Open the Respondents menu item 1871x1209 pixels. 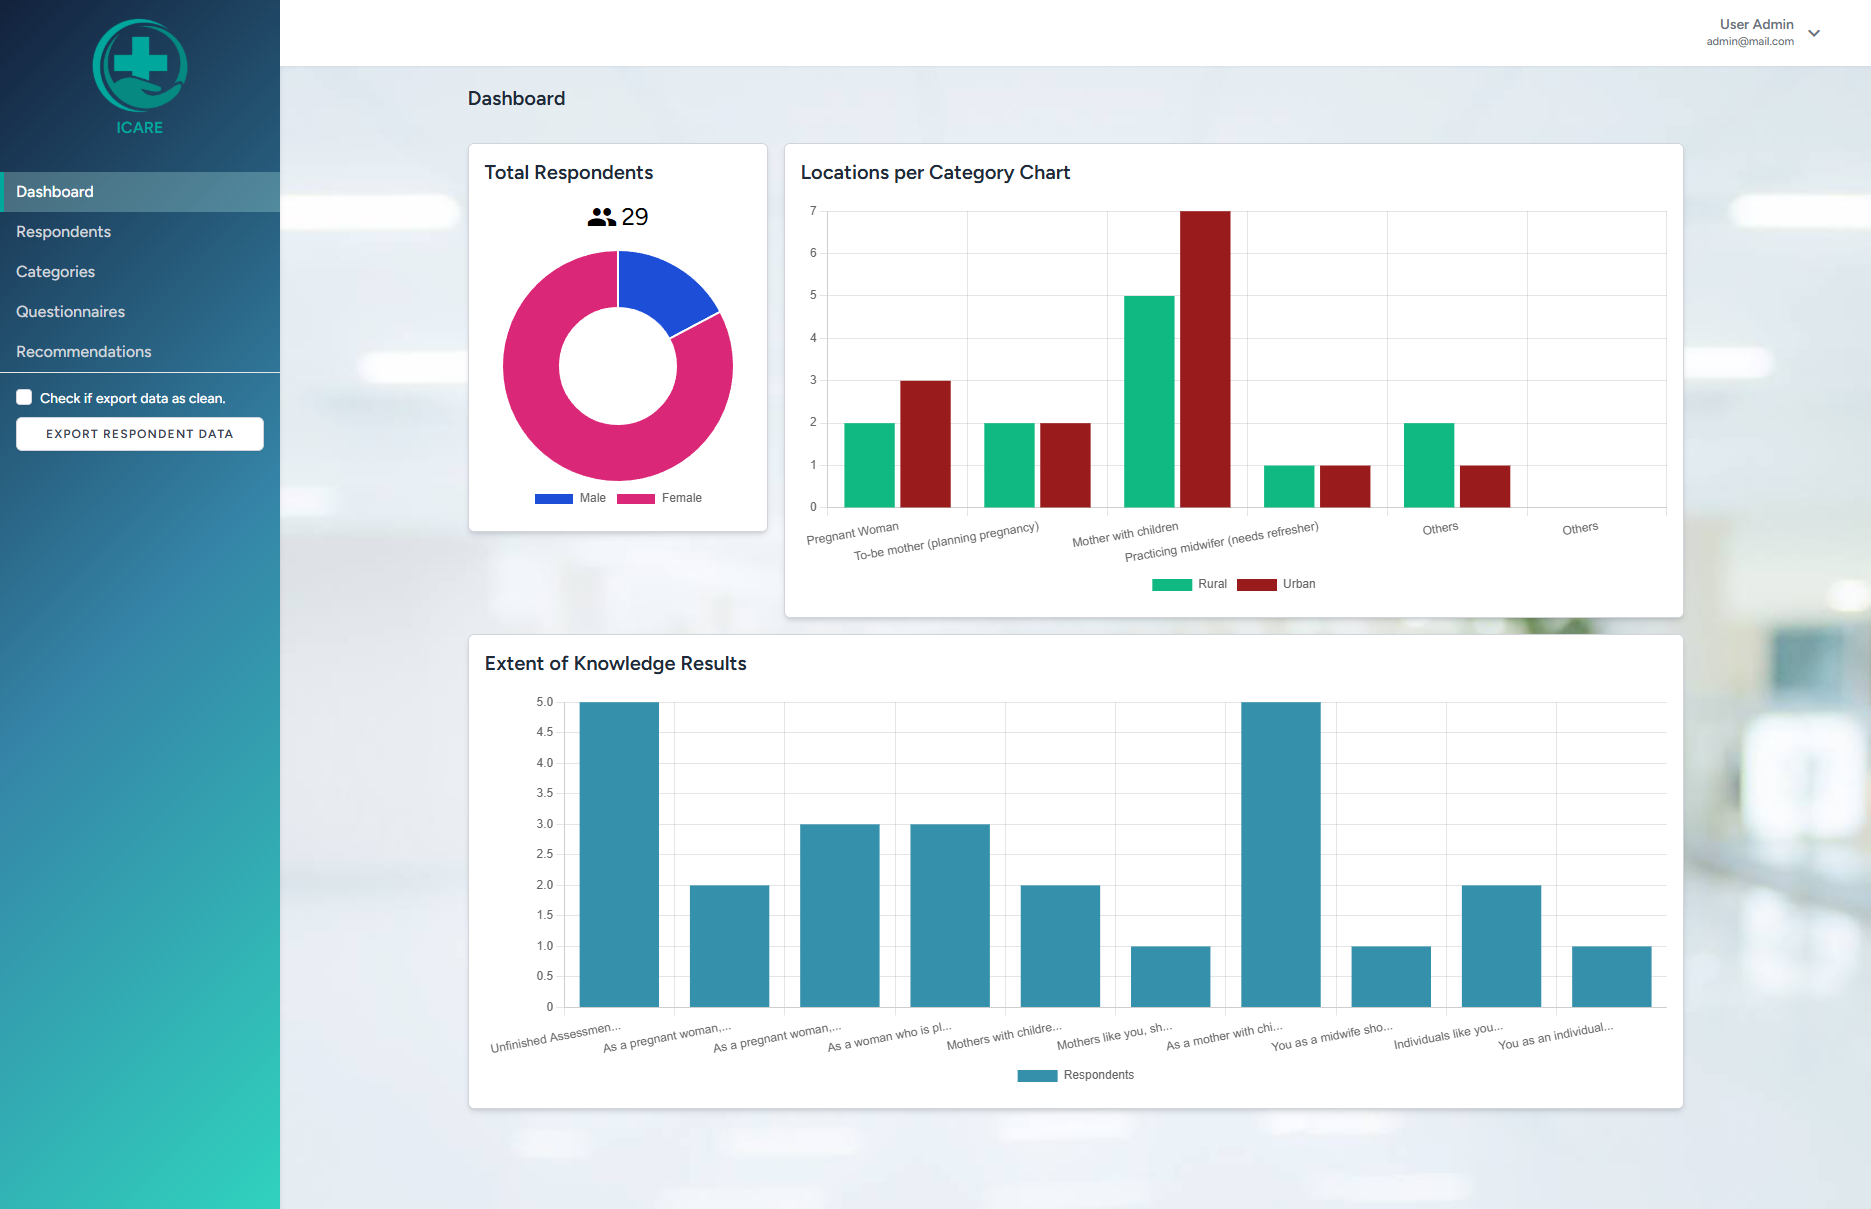tap(63, 232)
